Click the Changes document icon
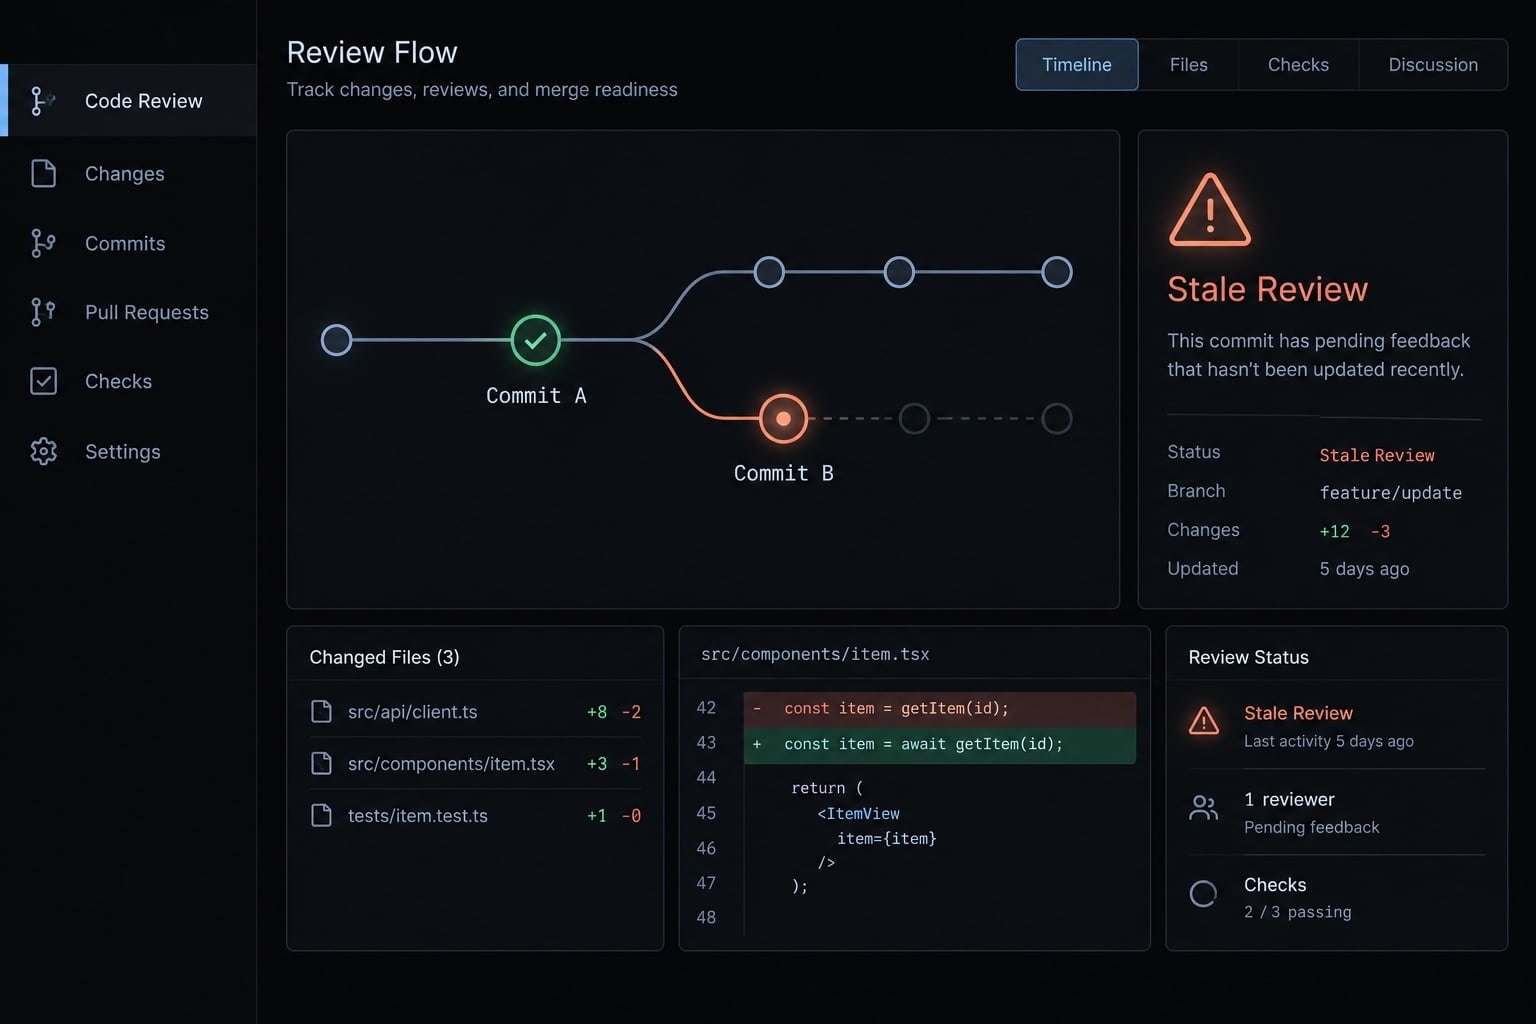The image size is (1536, 1024). [x=43, y=173]
